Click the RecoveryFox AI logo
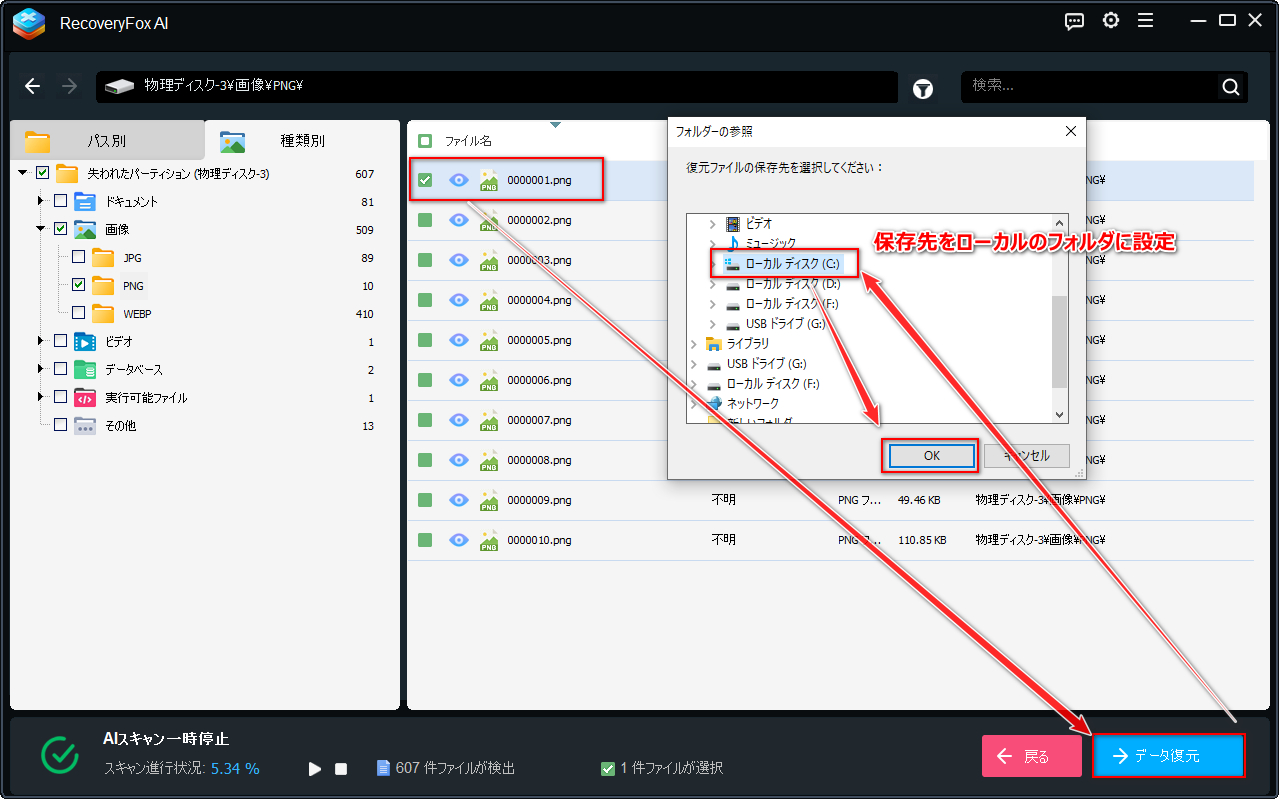This screenshot has height=799, width=1279. (29, 23)
